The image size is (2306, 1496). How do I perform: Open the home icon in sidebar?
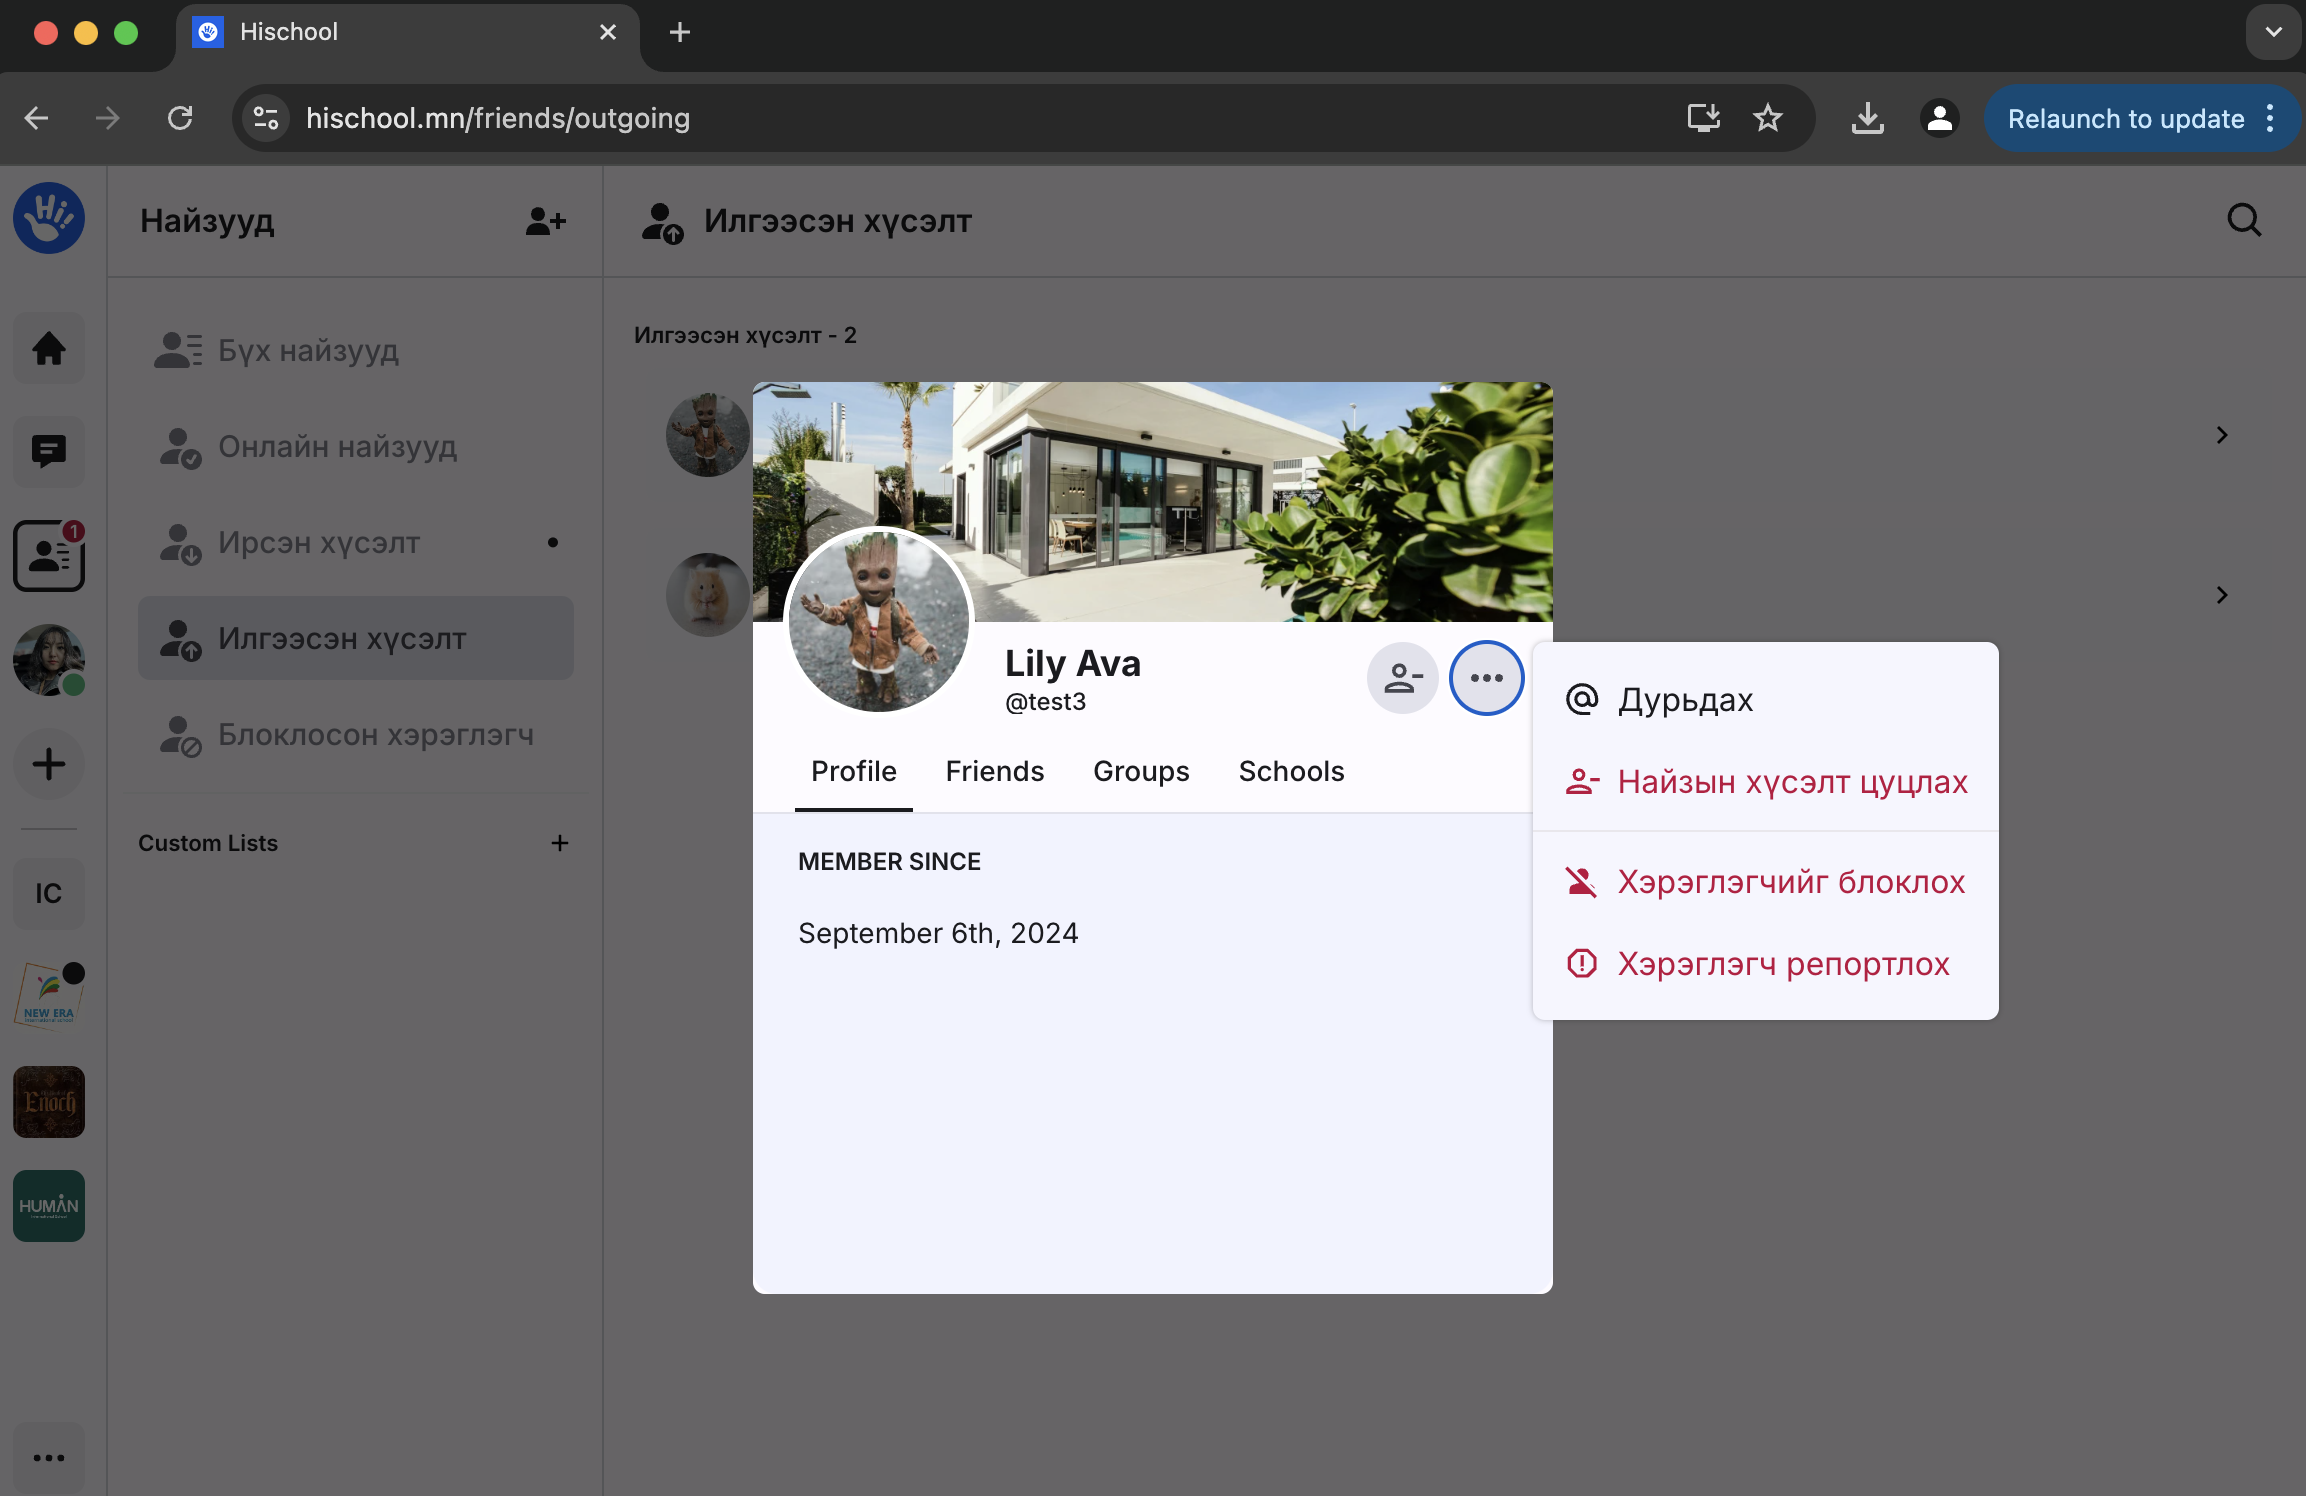48,349
